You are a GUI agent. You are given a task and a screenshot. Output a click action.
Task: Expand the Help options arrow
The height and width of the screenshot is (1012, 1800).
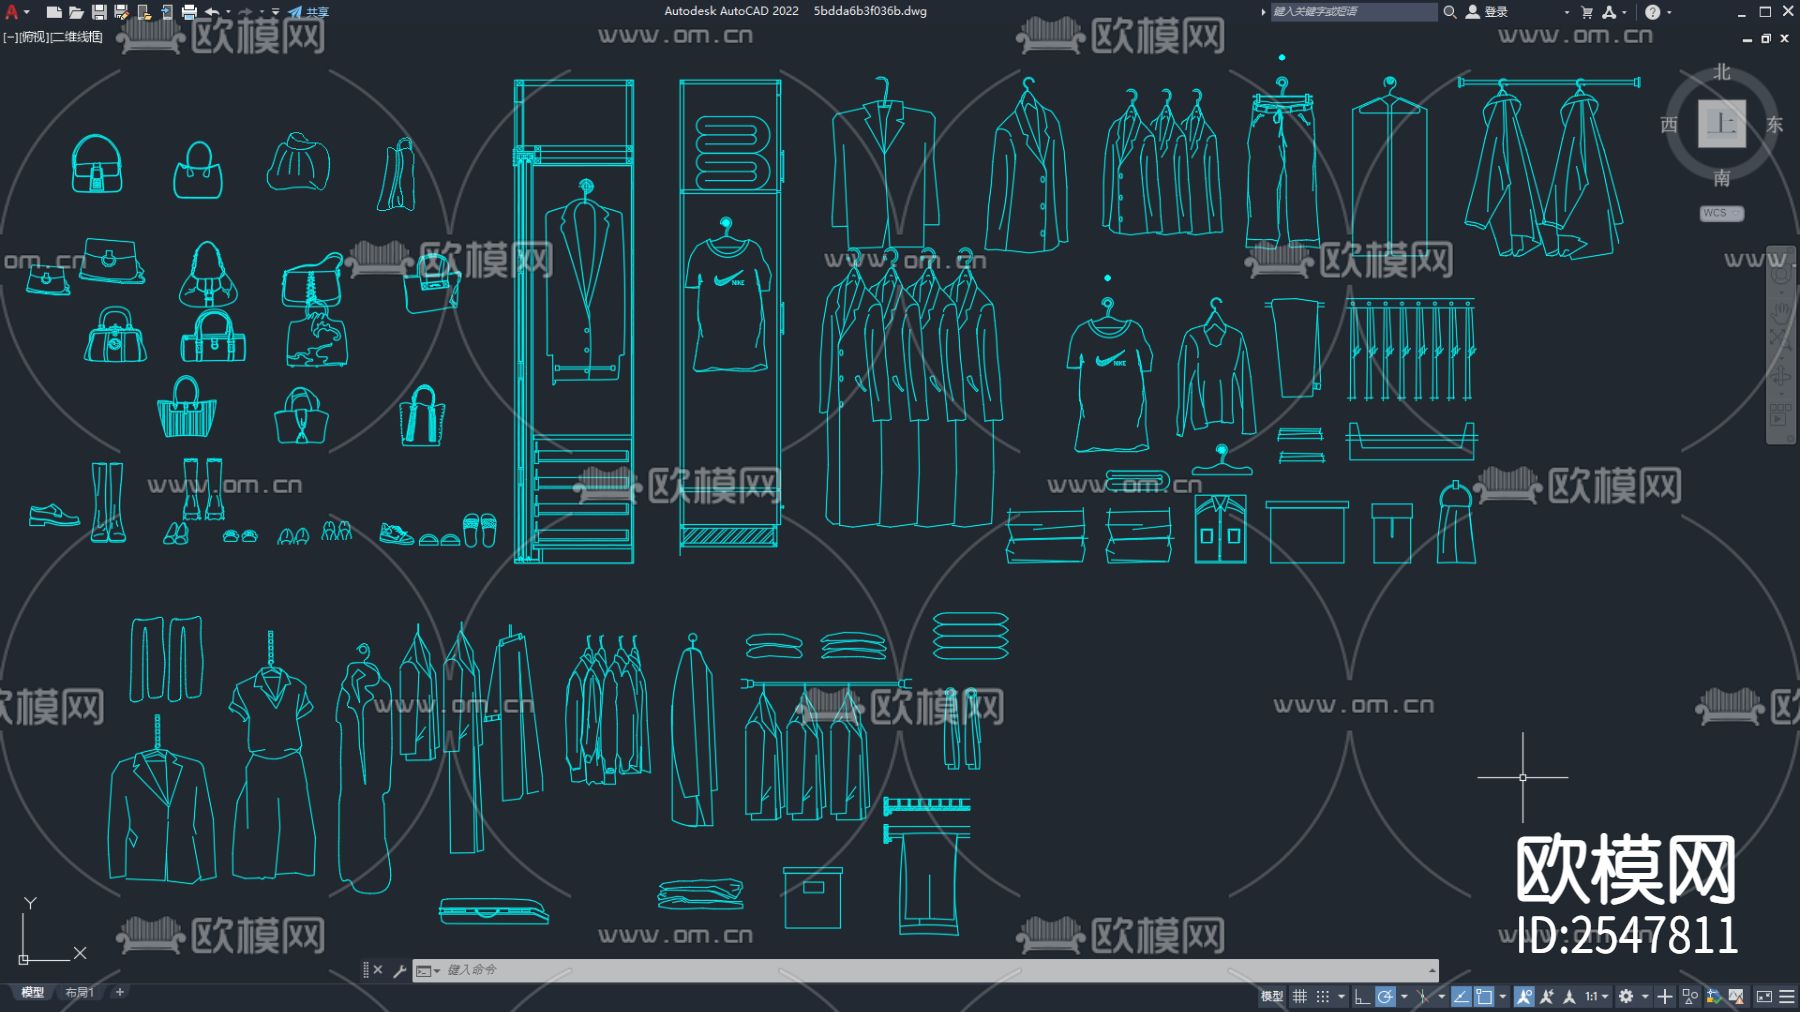click(x=1669, y=12)
